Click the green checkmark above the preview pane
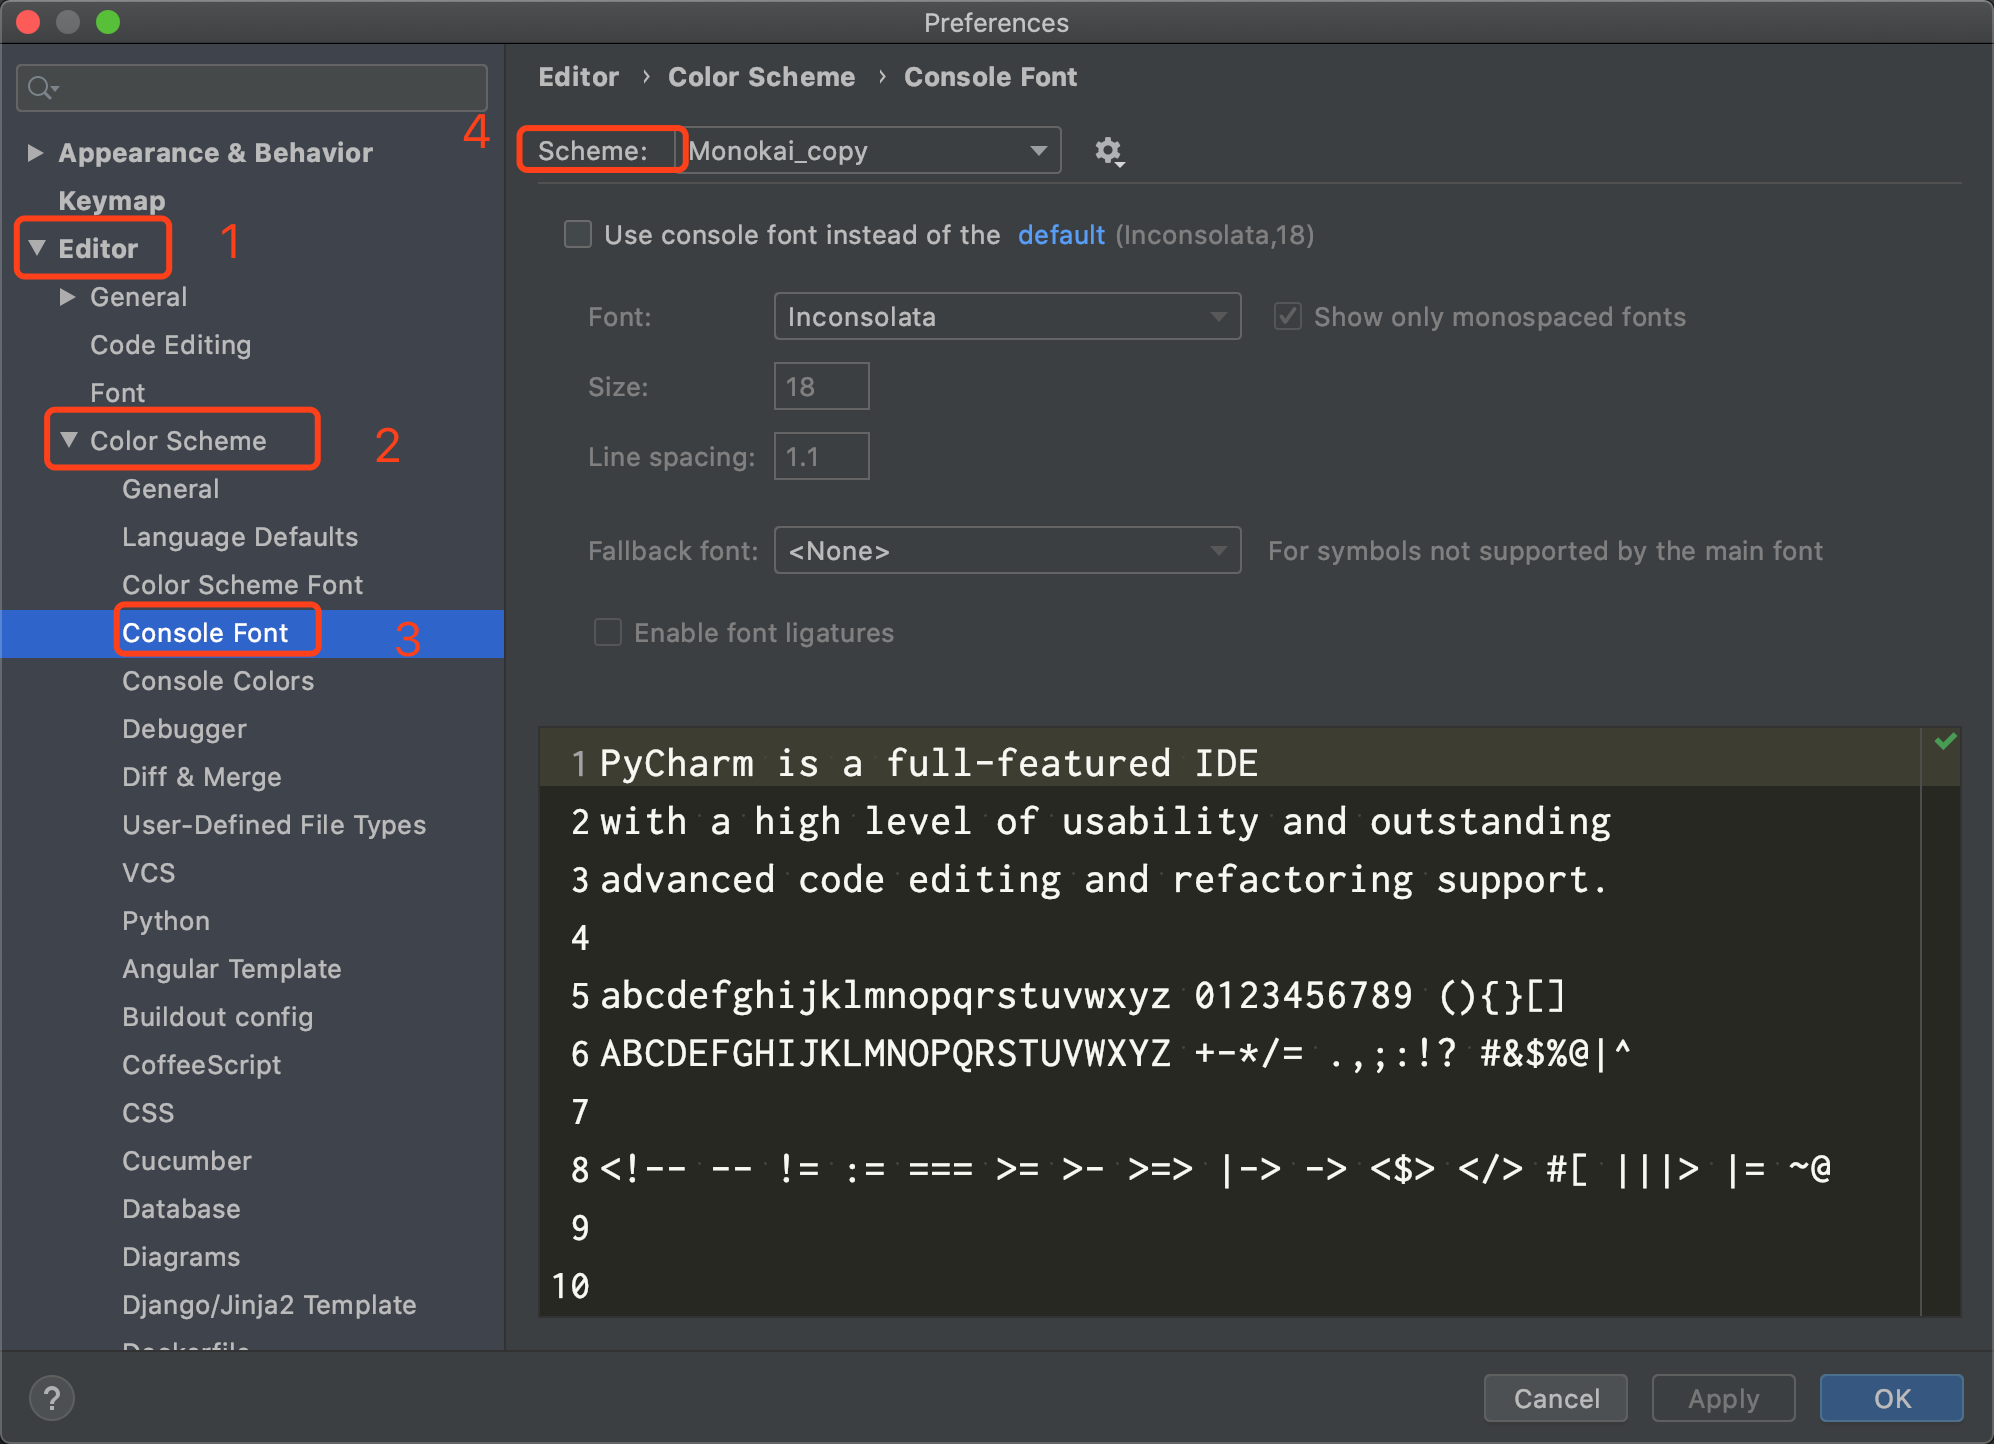Image resolution: width=1994 pixels, height=1444 pixels. [x=1946, y=740]
